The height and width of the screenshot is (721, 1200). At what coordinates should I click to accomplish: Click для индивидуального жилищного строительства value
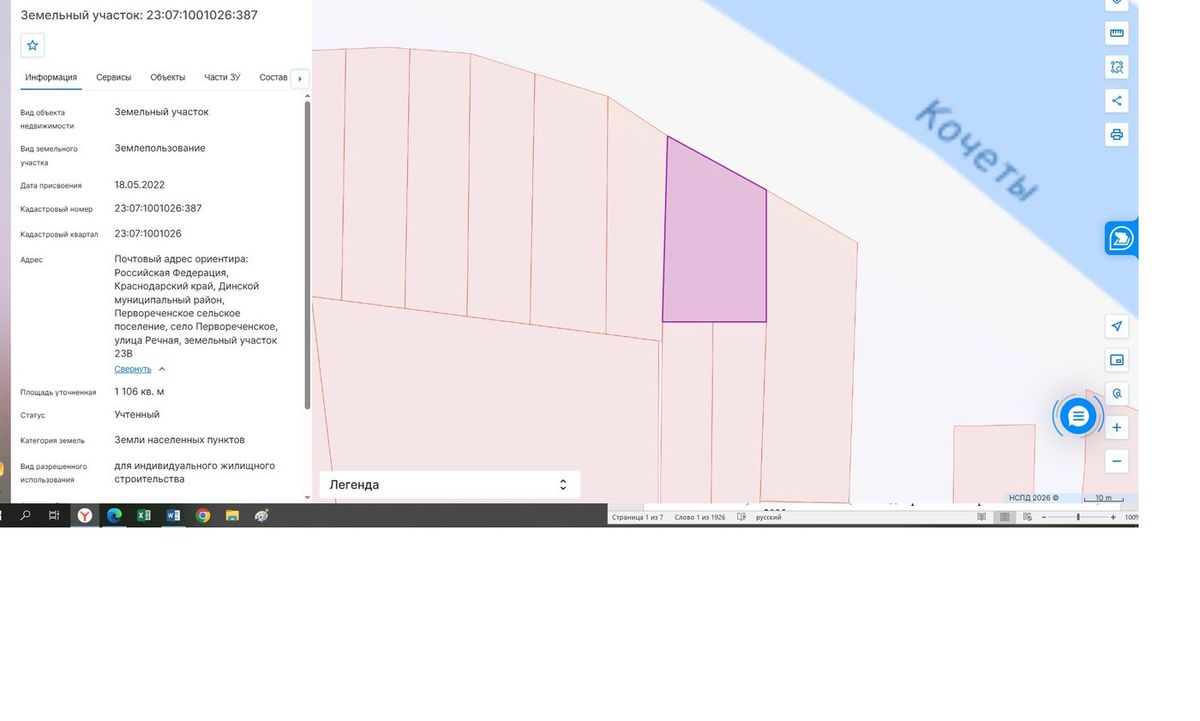pyautogui.click(x=194, y=472)
